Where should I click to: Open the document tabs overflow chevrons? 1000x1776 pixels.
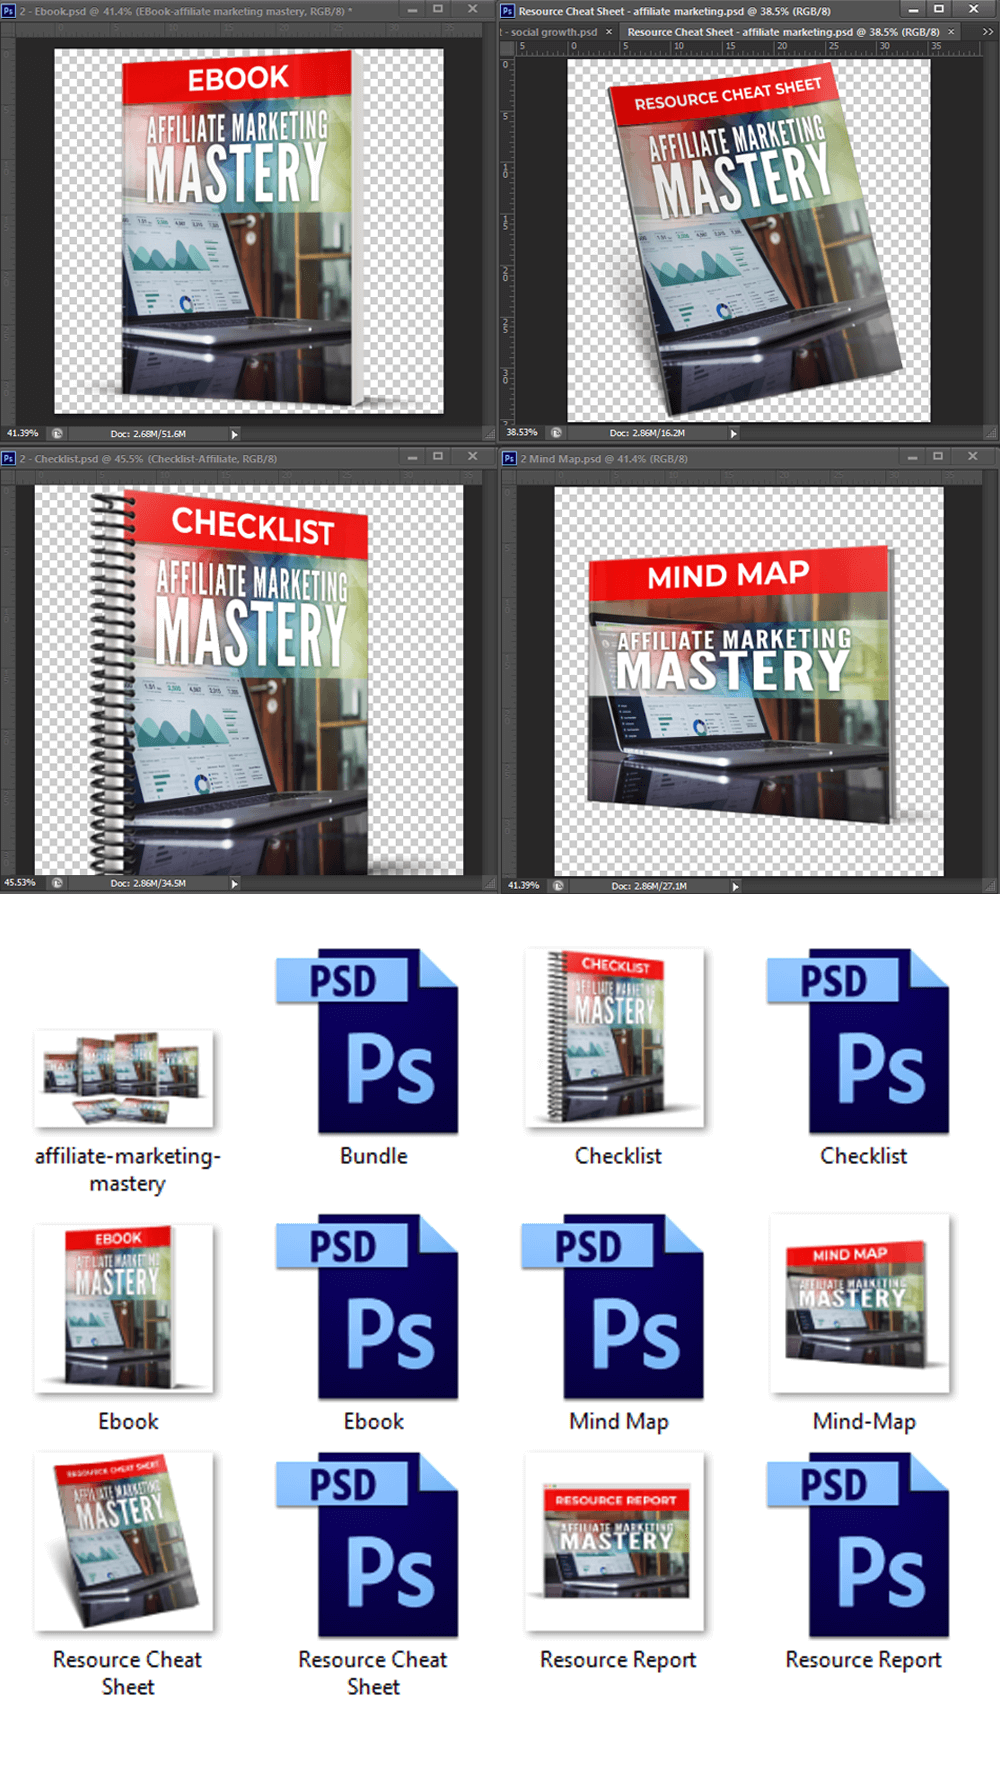tap(988, 32)
